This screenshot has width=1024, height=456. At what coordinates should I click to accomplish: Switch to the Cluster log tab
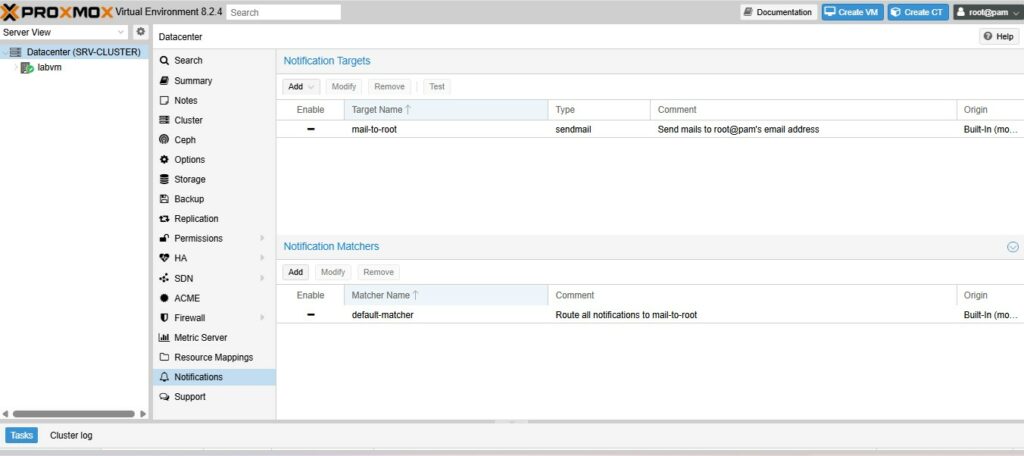click(x=71, y=435)
